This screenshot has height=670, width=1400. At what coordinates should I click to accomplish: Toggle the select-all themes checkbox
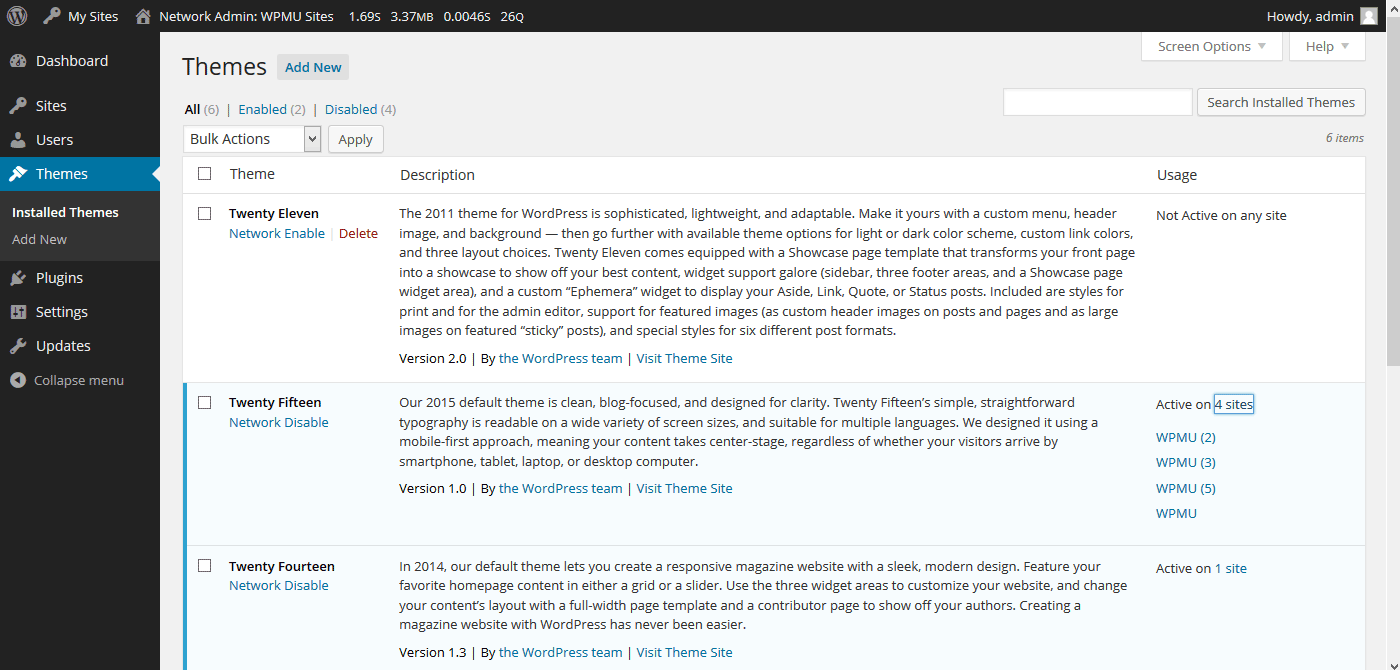coord(205,174)
